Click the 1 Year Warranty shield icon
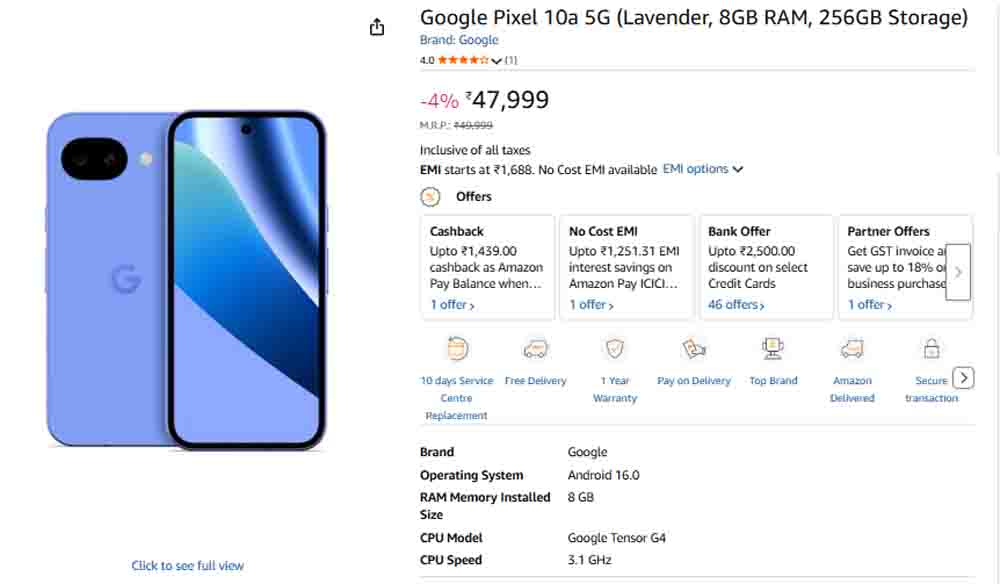 pyautogui.click(x=614, y=351)
